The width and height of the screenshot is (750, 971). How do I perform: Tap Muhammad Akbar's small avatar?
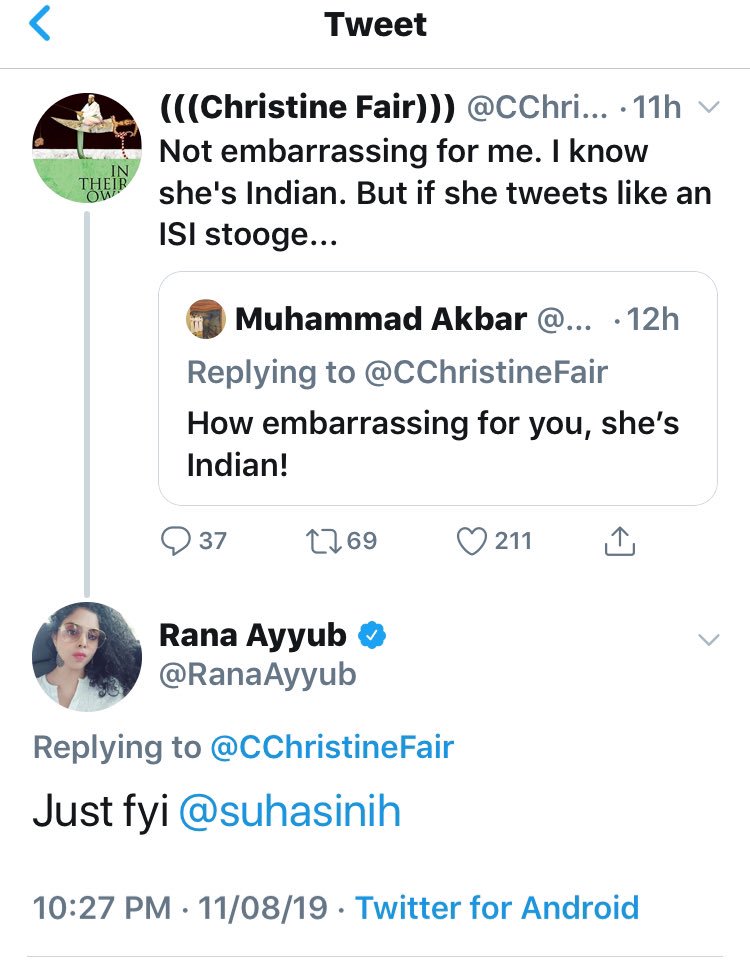(206, 319)
